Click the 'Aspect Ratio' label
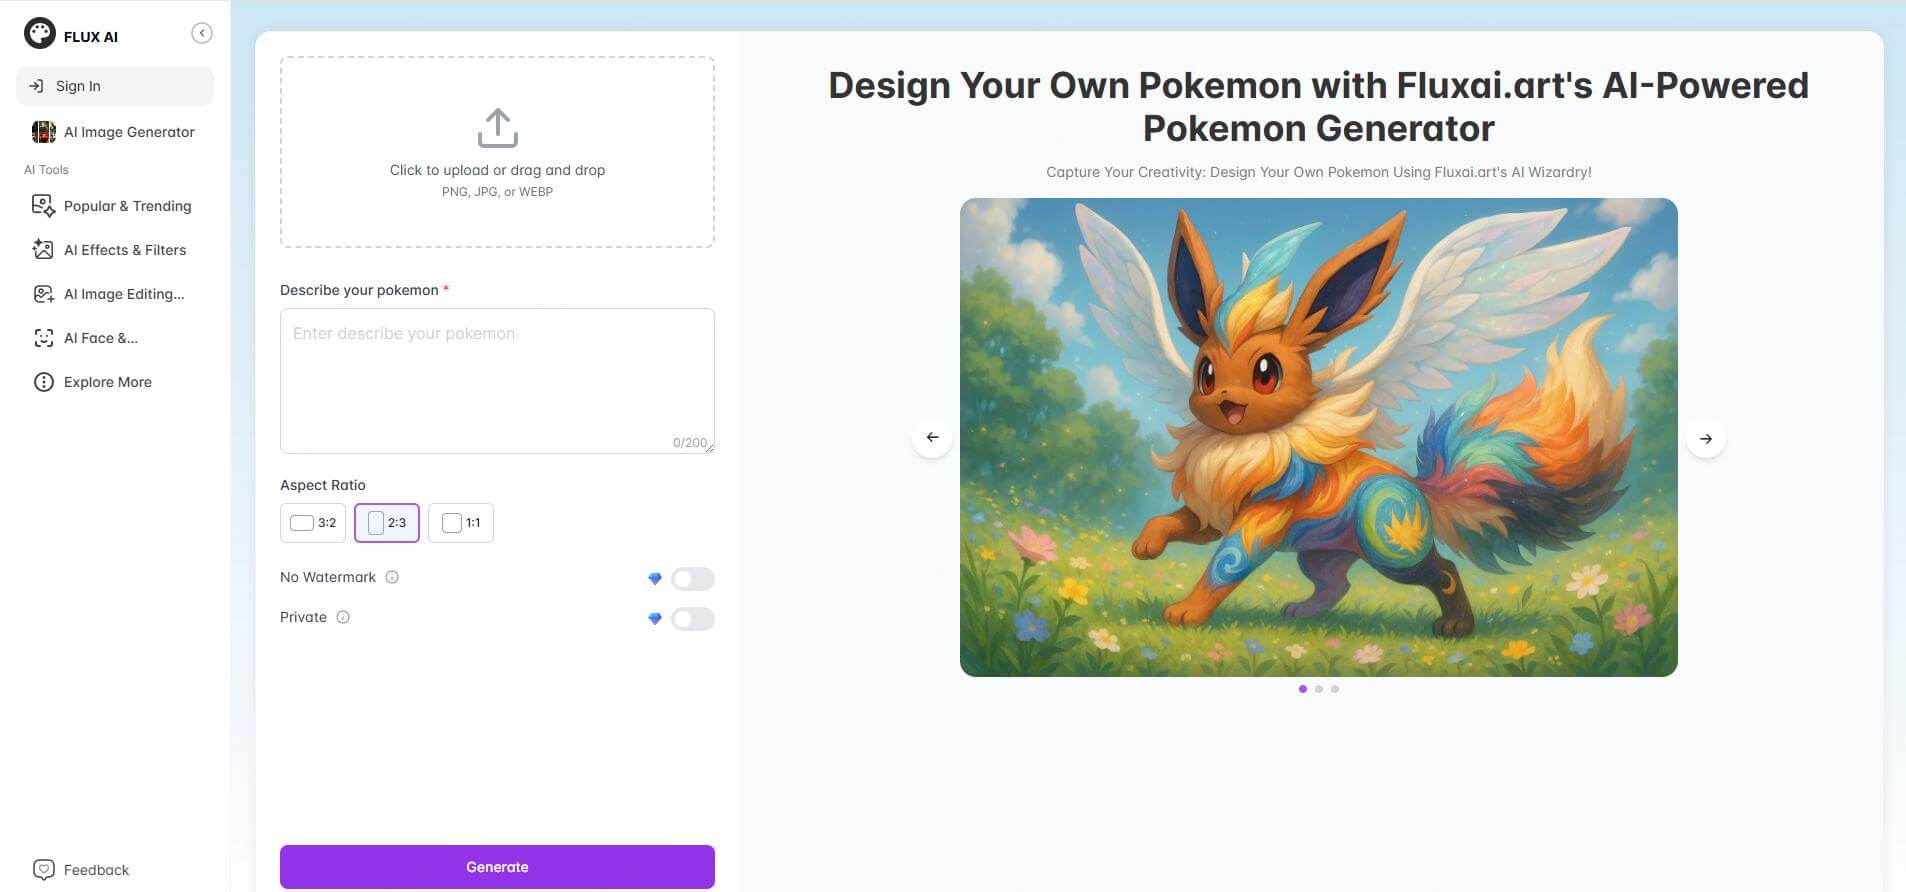 323,485
